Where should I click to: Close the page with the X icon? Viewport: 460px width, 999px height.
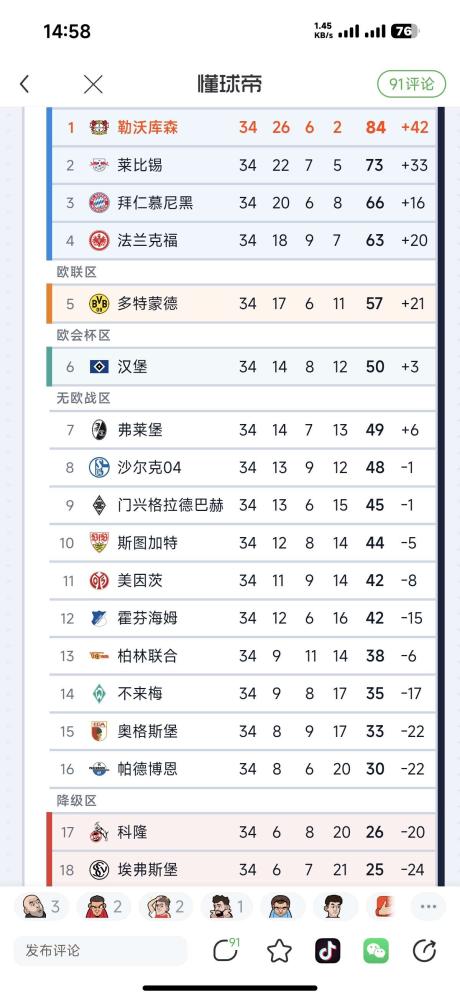(93, 84)
